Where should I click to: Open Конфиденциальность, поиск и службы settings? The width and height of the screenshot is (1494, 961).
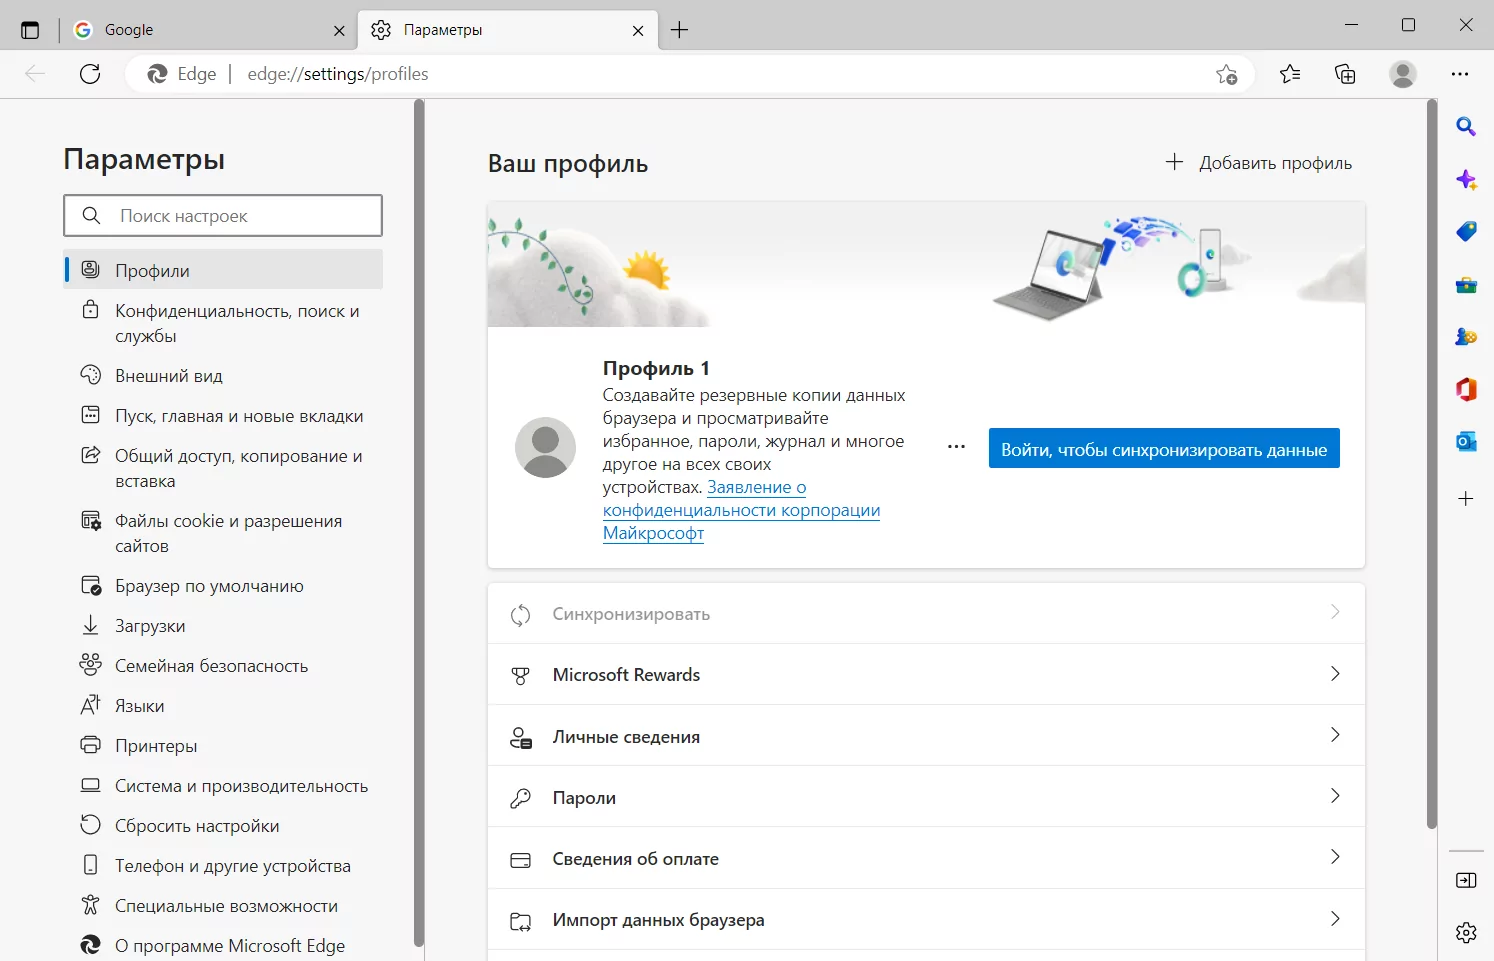click(223, 323)
